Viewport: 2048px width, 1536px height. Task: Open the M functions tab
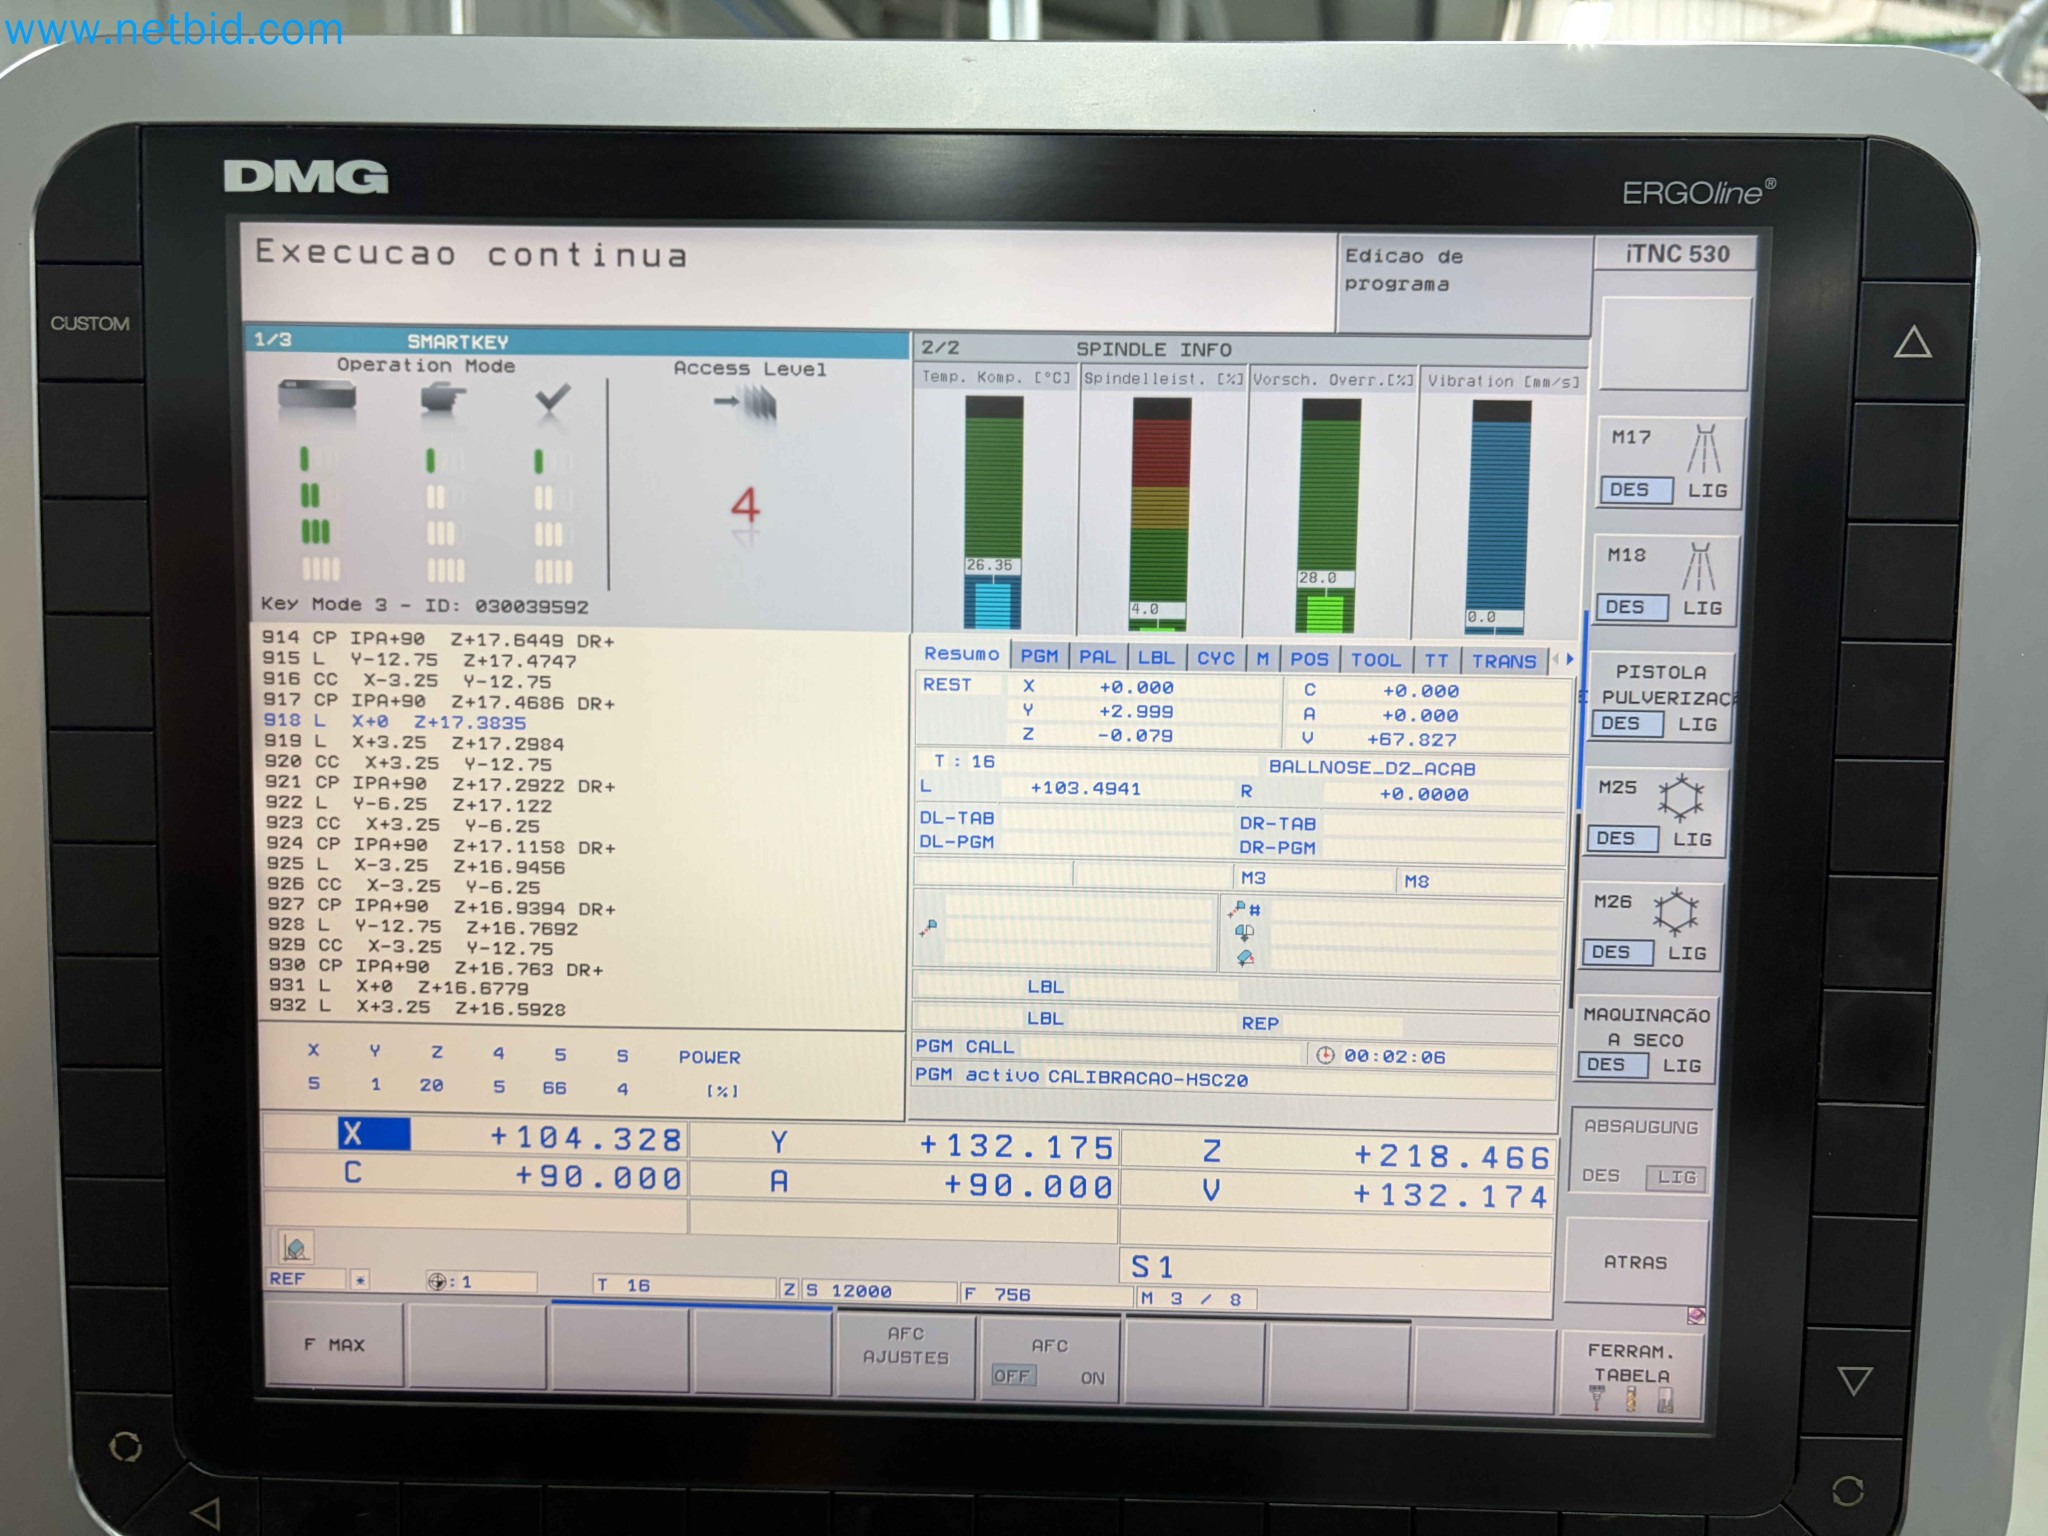(x=1262, y=659)
